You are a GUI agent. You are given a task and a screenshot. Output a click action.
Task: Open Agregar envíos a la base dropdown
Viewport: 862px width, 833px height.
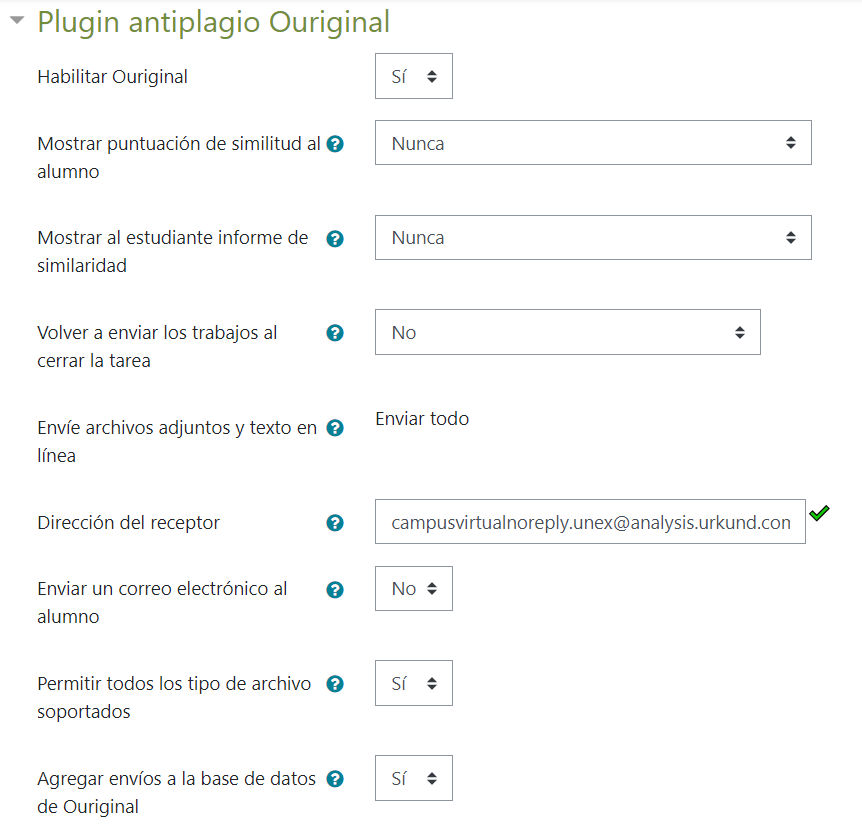[413, 778]
